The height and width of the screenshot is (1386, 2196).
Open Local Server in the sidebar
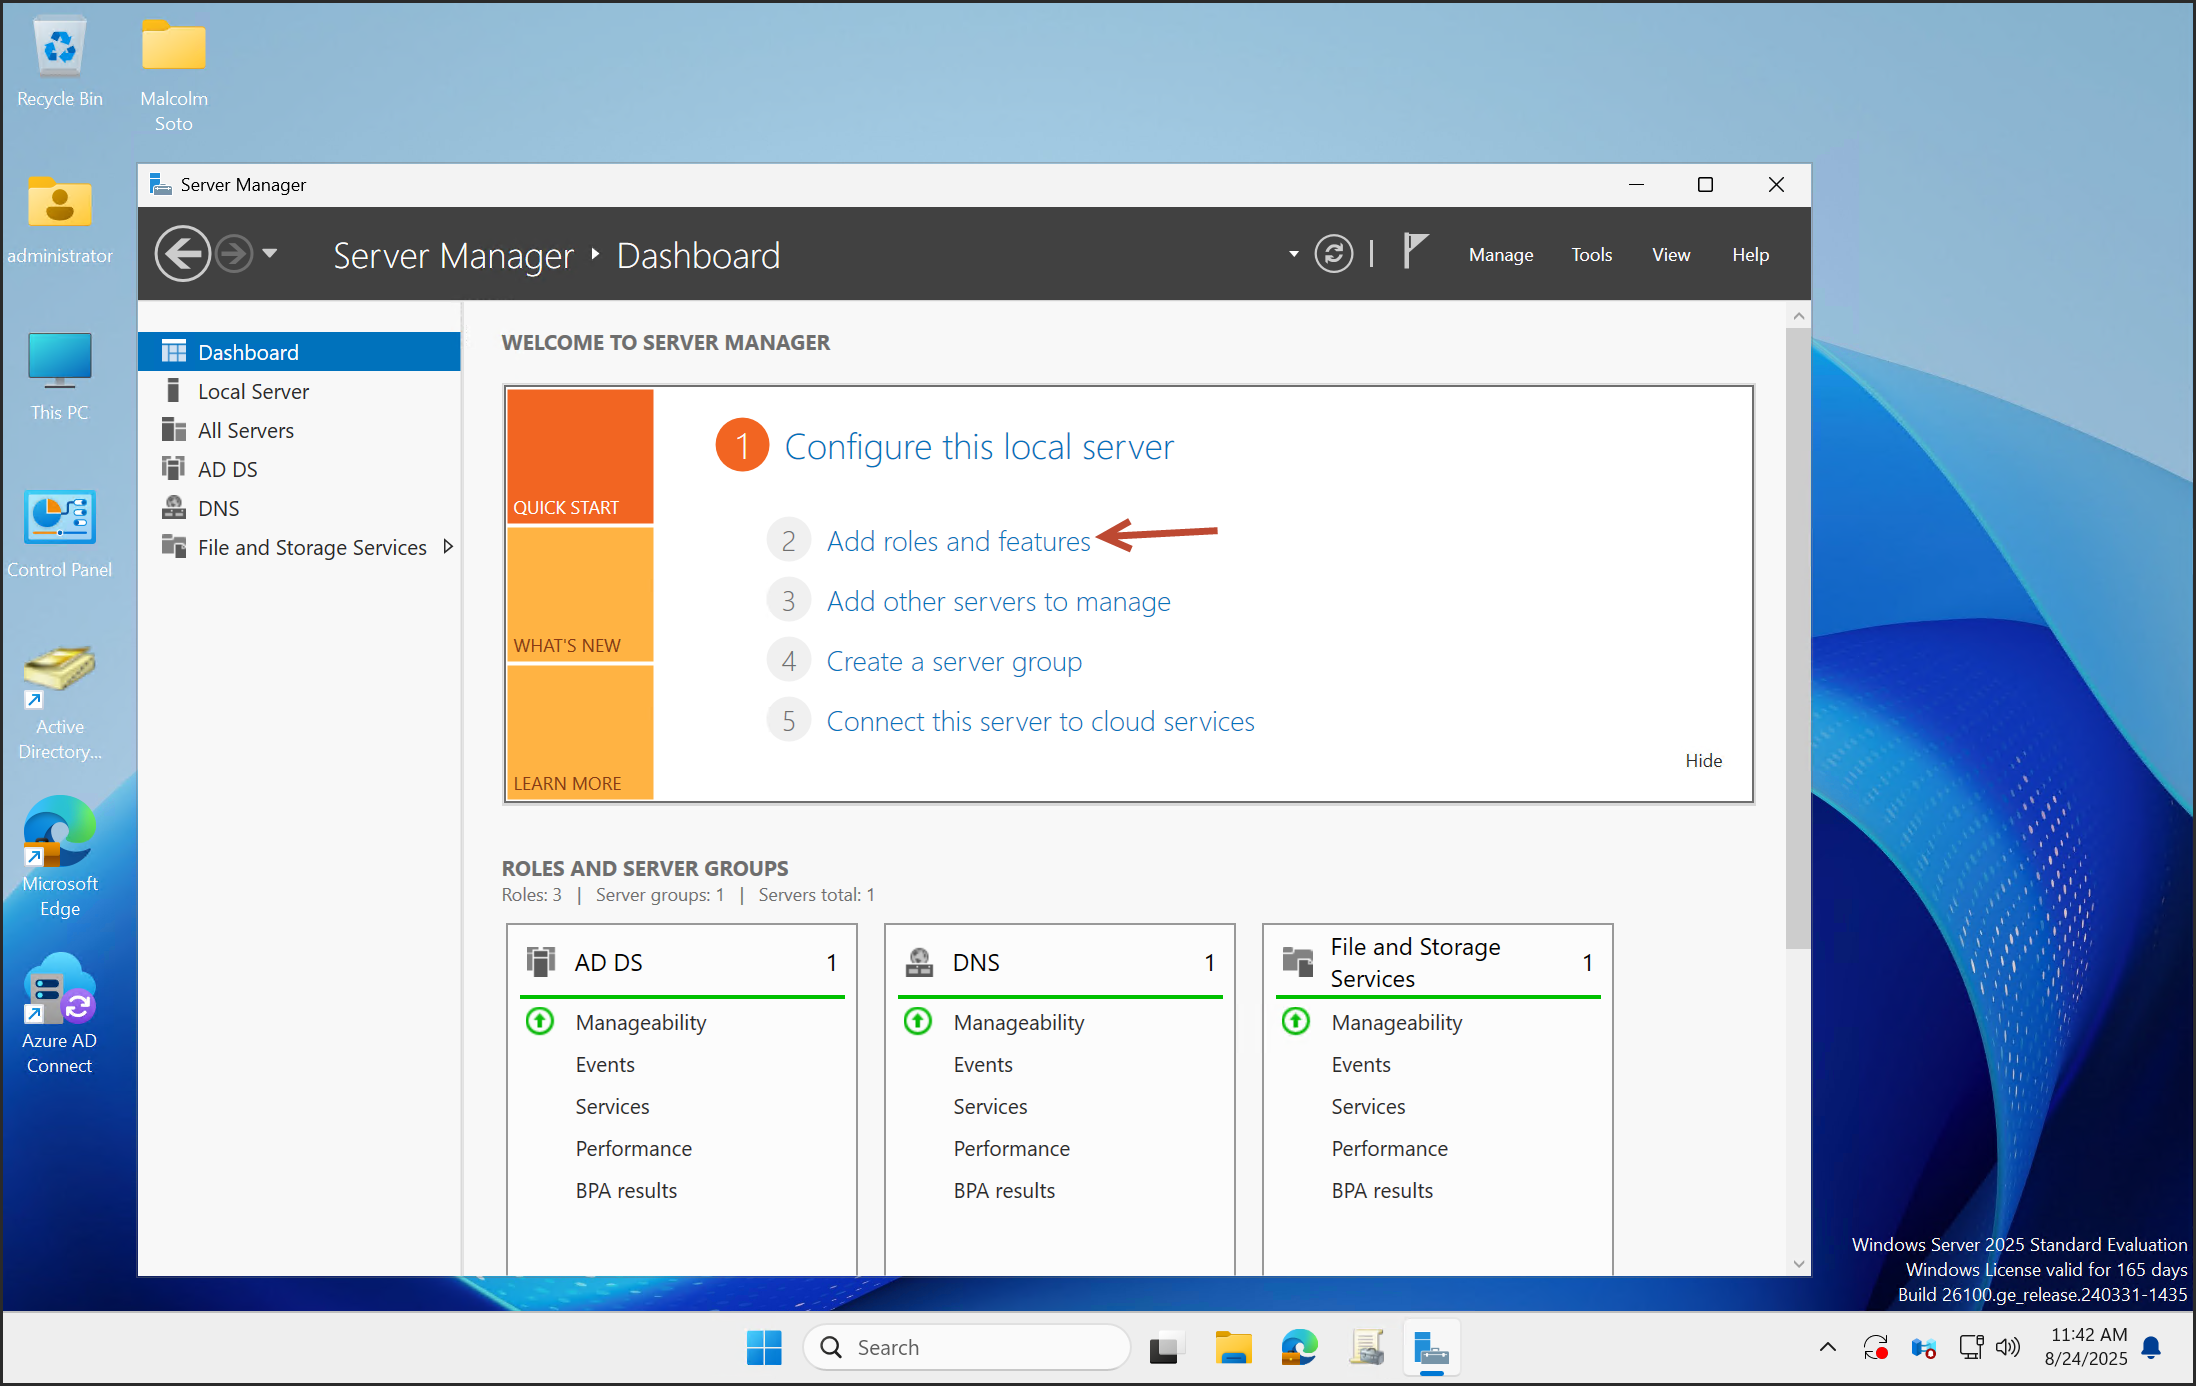pos(253,391)
